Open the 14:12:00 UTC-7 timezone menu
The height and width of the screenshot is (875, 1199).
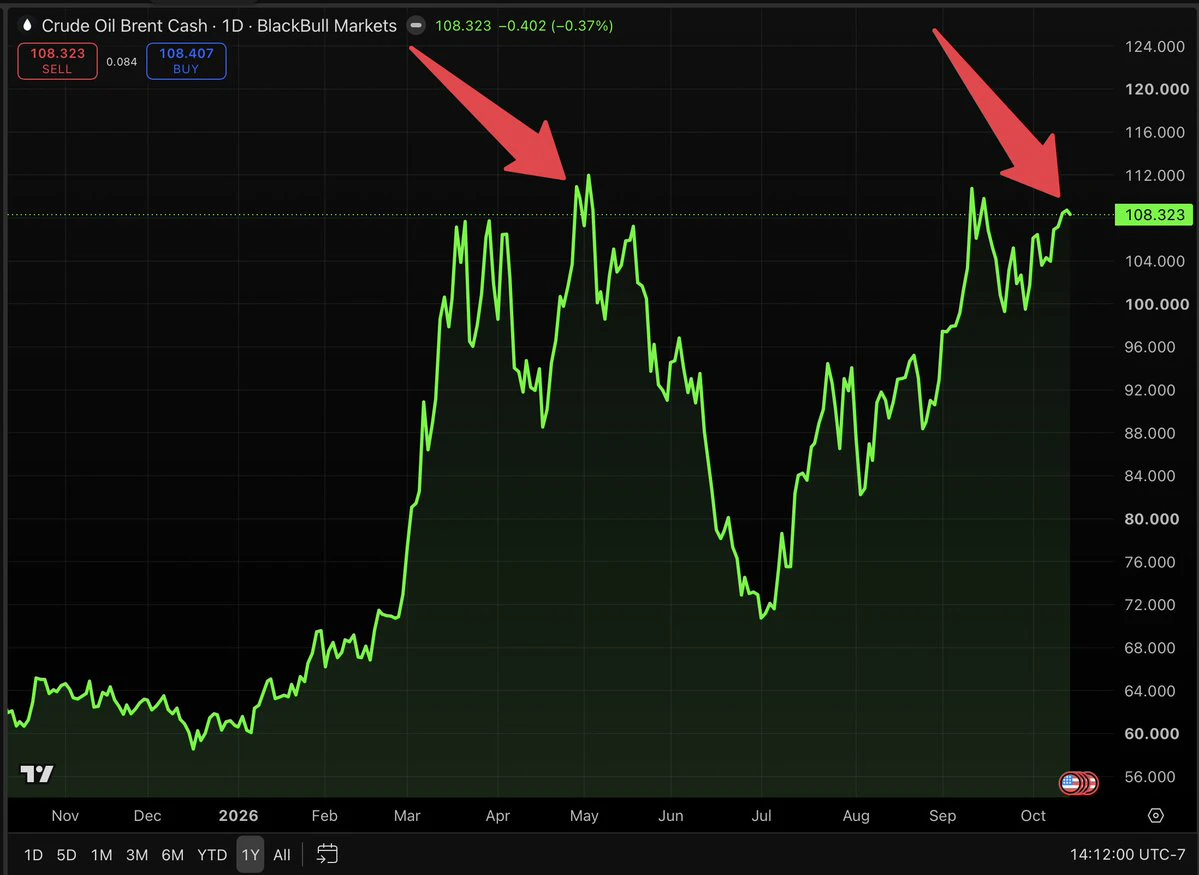click(x=1127, y=854)
